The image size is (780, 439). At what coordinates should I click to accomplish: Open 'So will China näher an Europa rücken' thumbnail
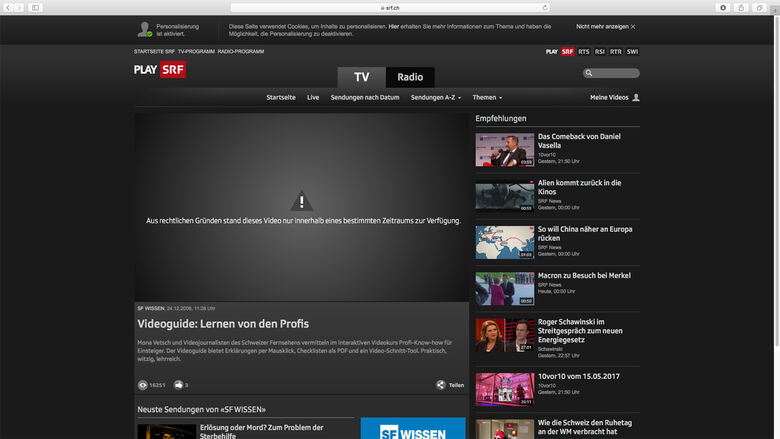pos(504,242)
